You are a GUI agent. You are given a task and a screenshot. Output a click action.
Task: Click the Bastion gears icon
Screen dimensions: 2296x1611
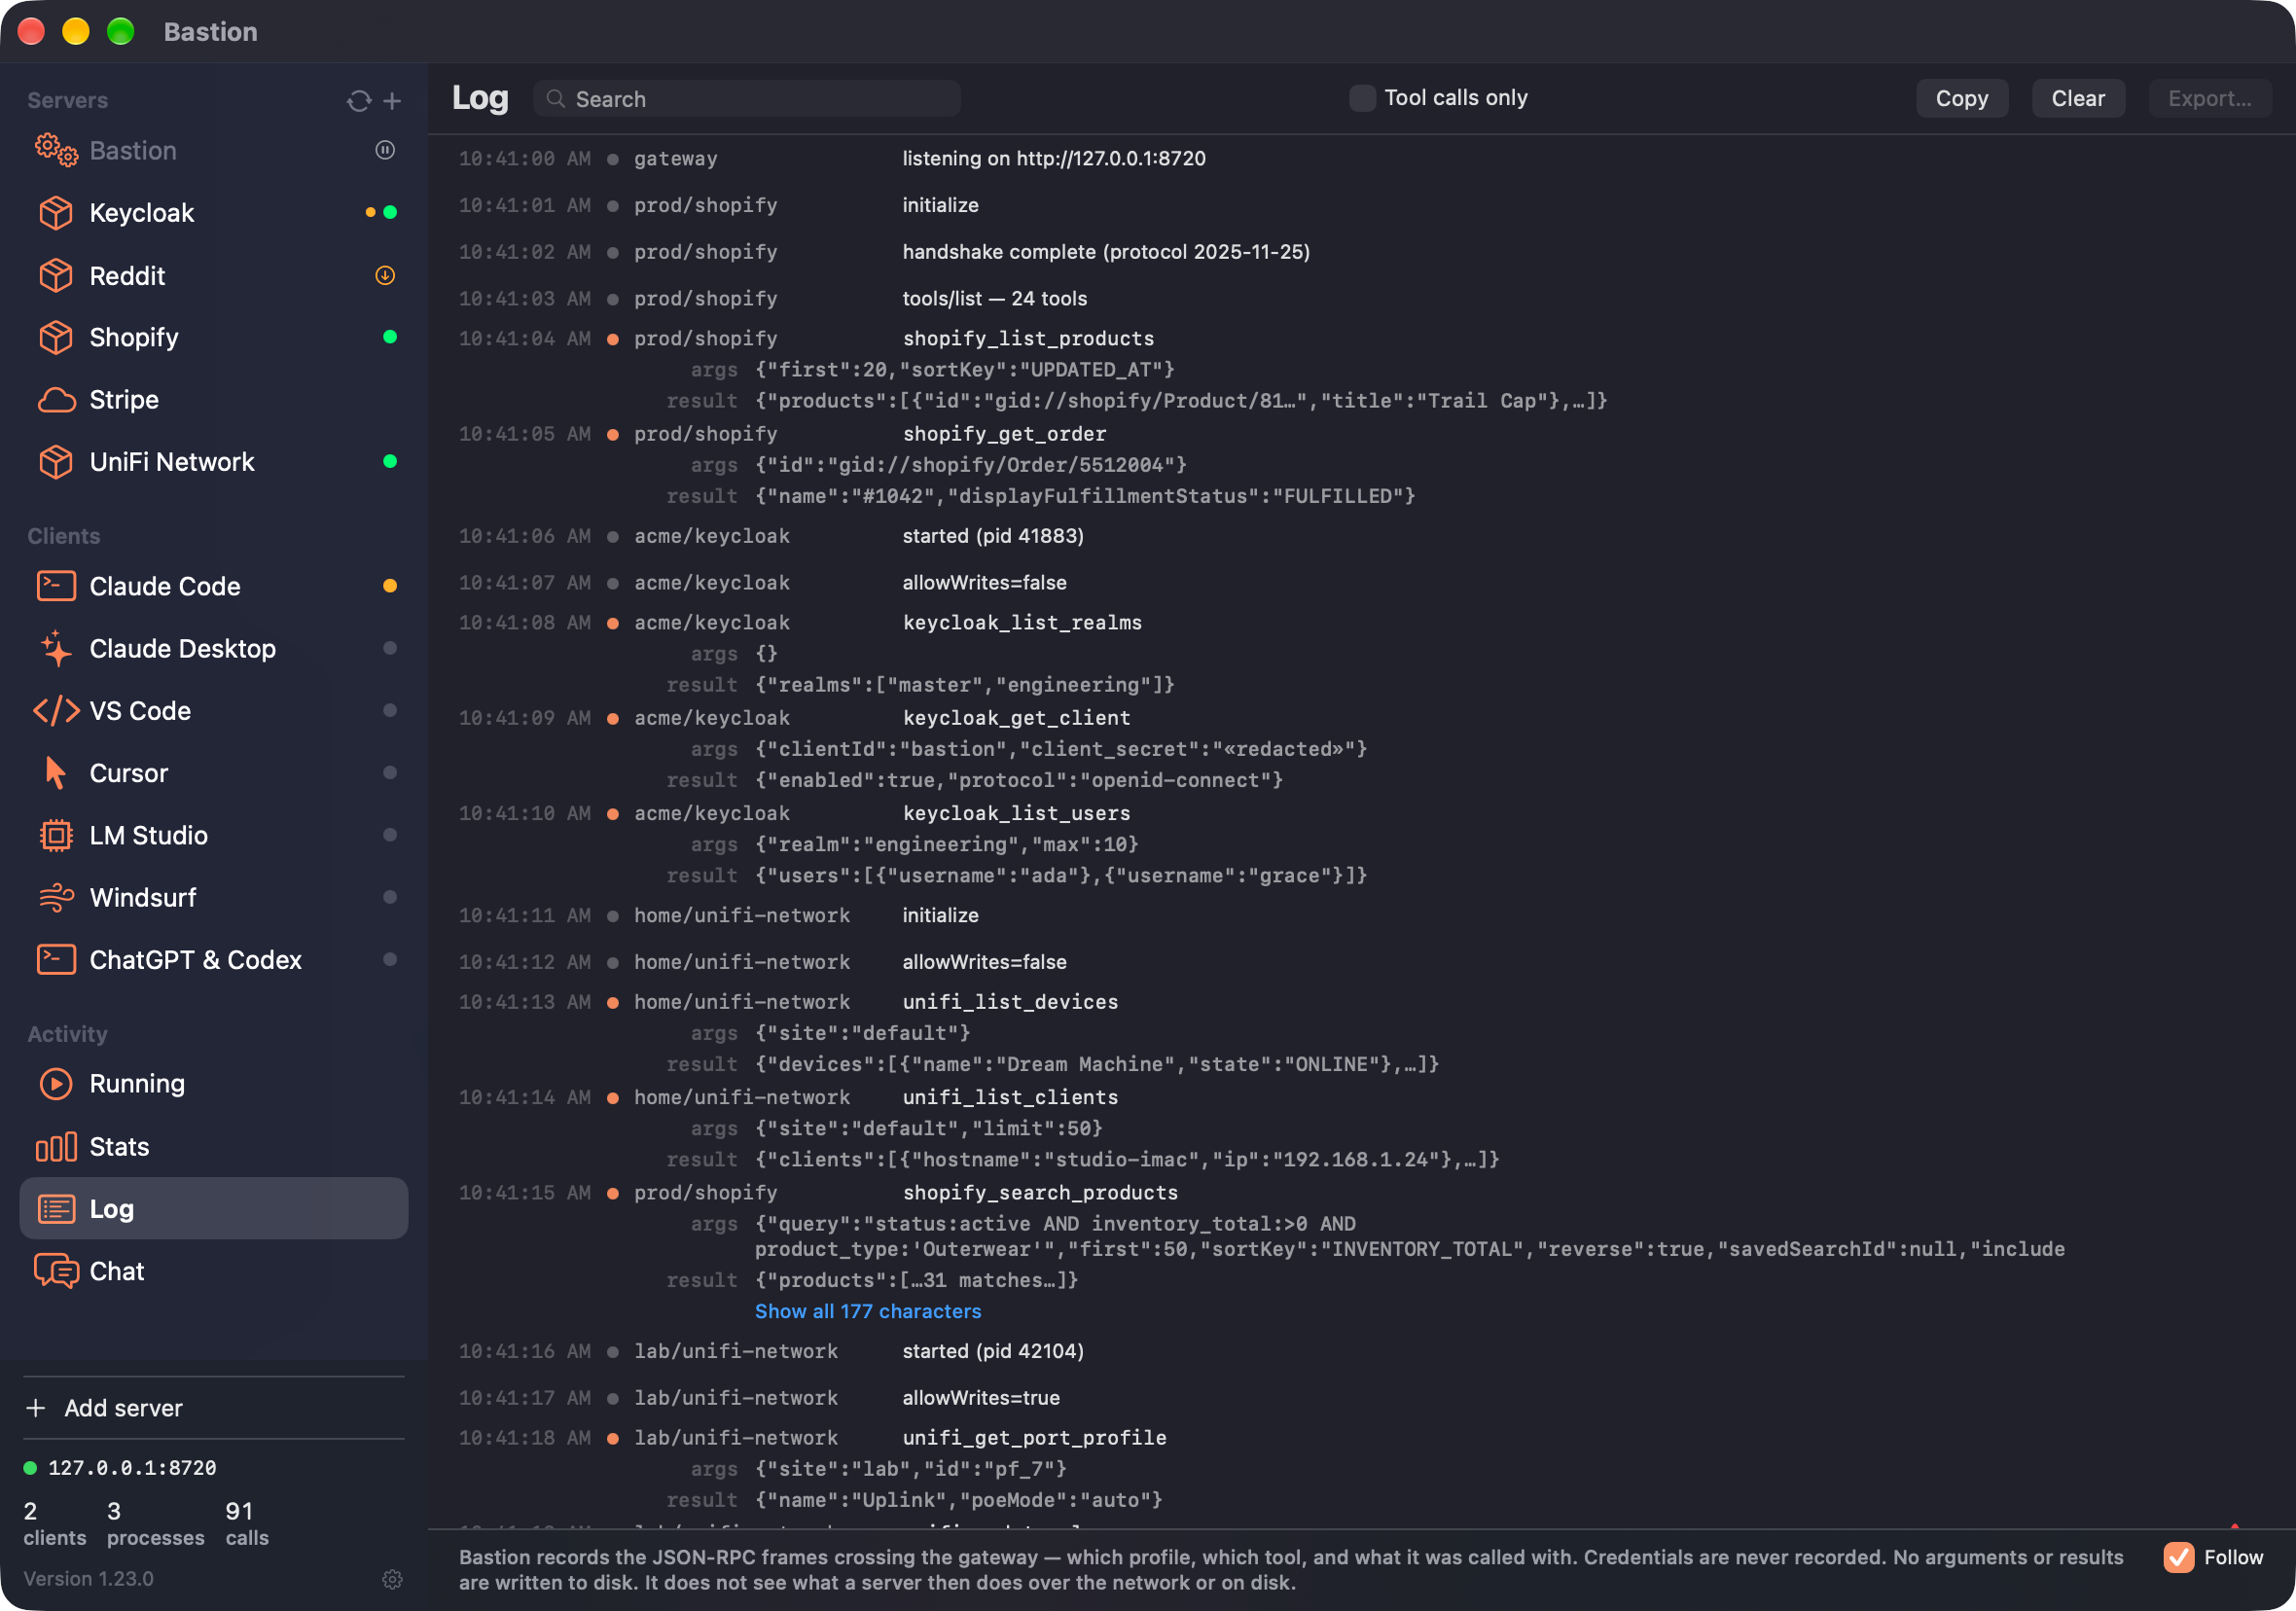point(56,151)
